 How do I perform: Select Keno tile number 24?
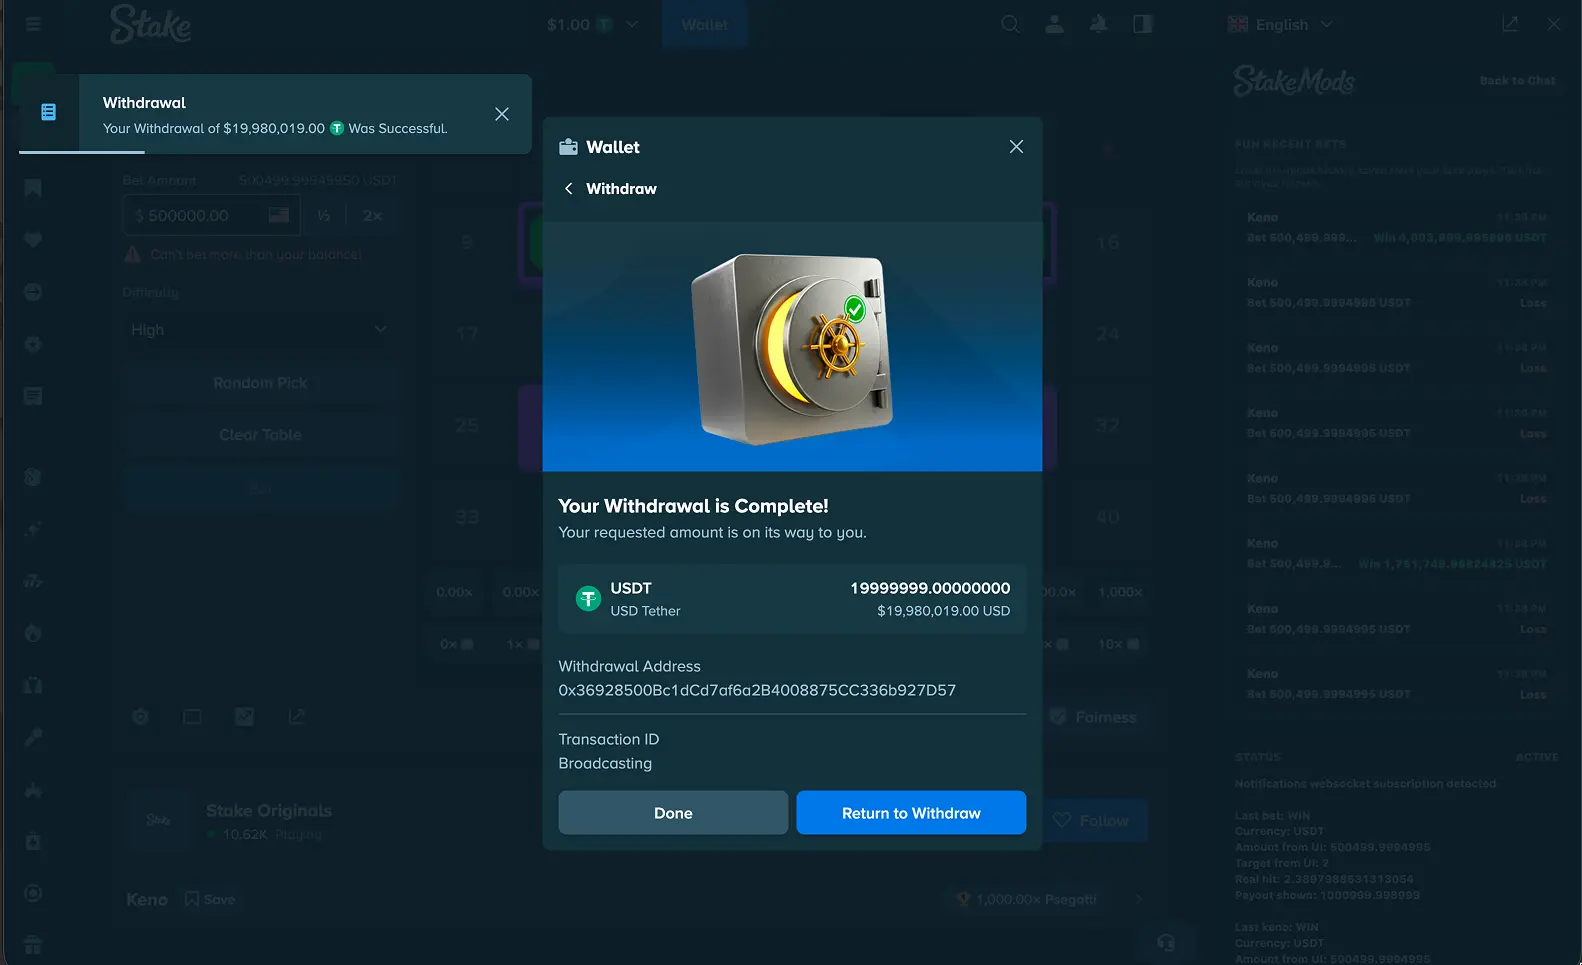click(1107, 334)
